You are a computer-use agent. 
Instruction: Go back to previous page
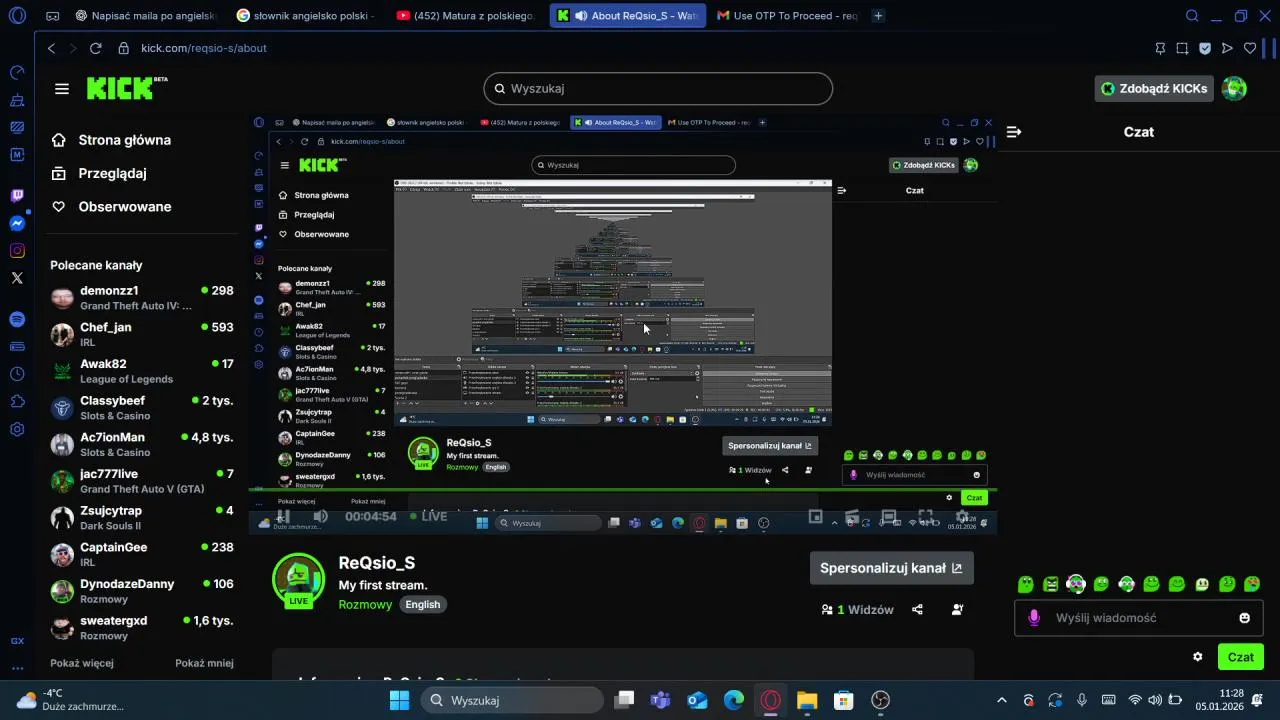(x=52, y=48)
